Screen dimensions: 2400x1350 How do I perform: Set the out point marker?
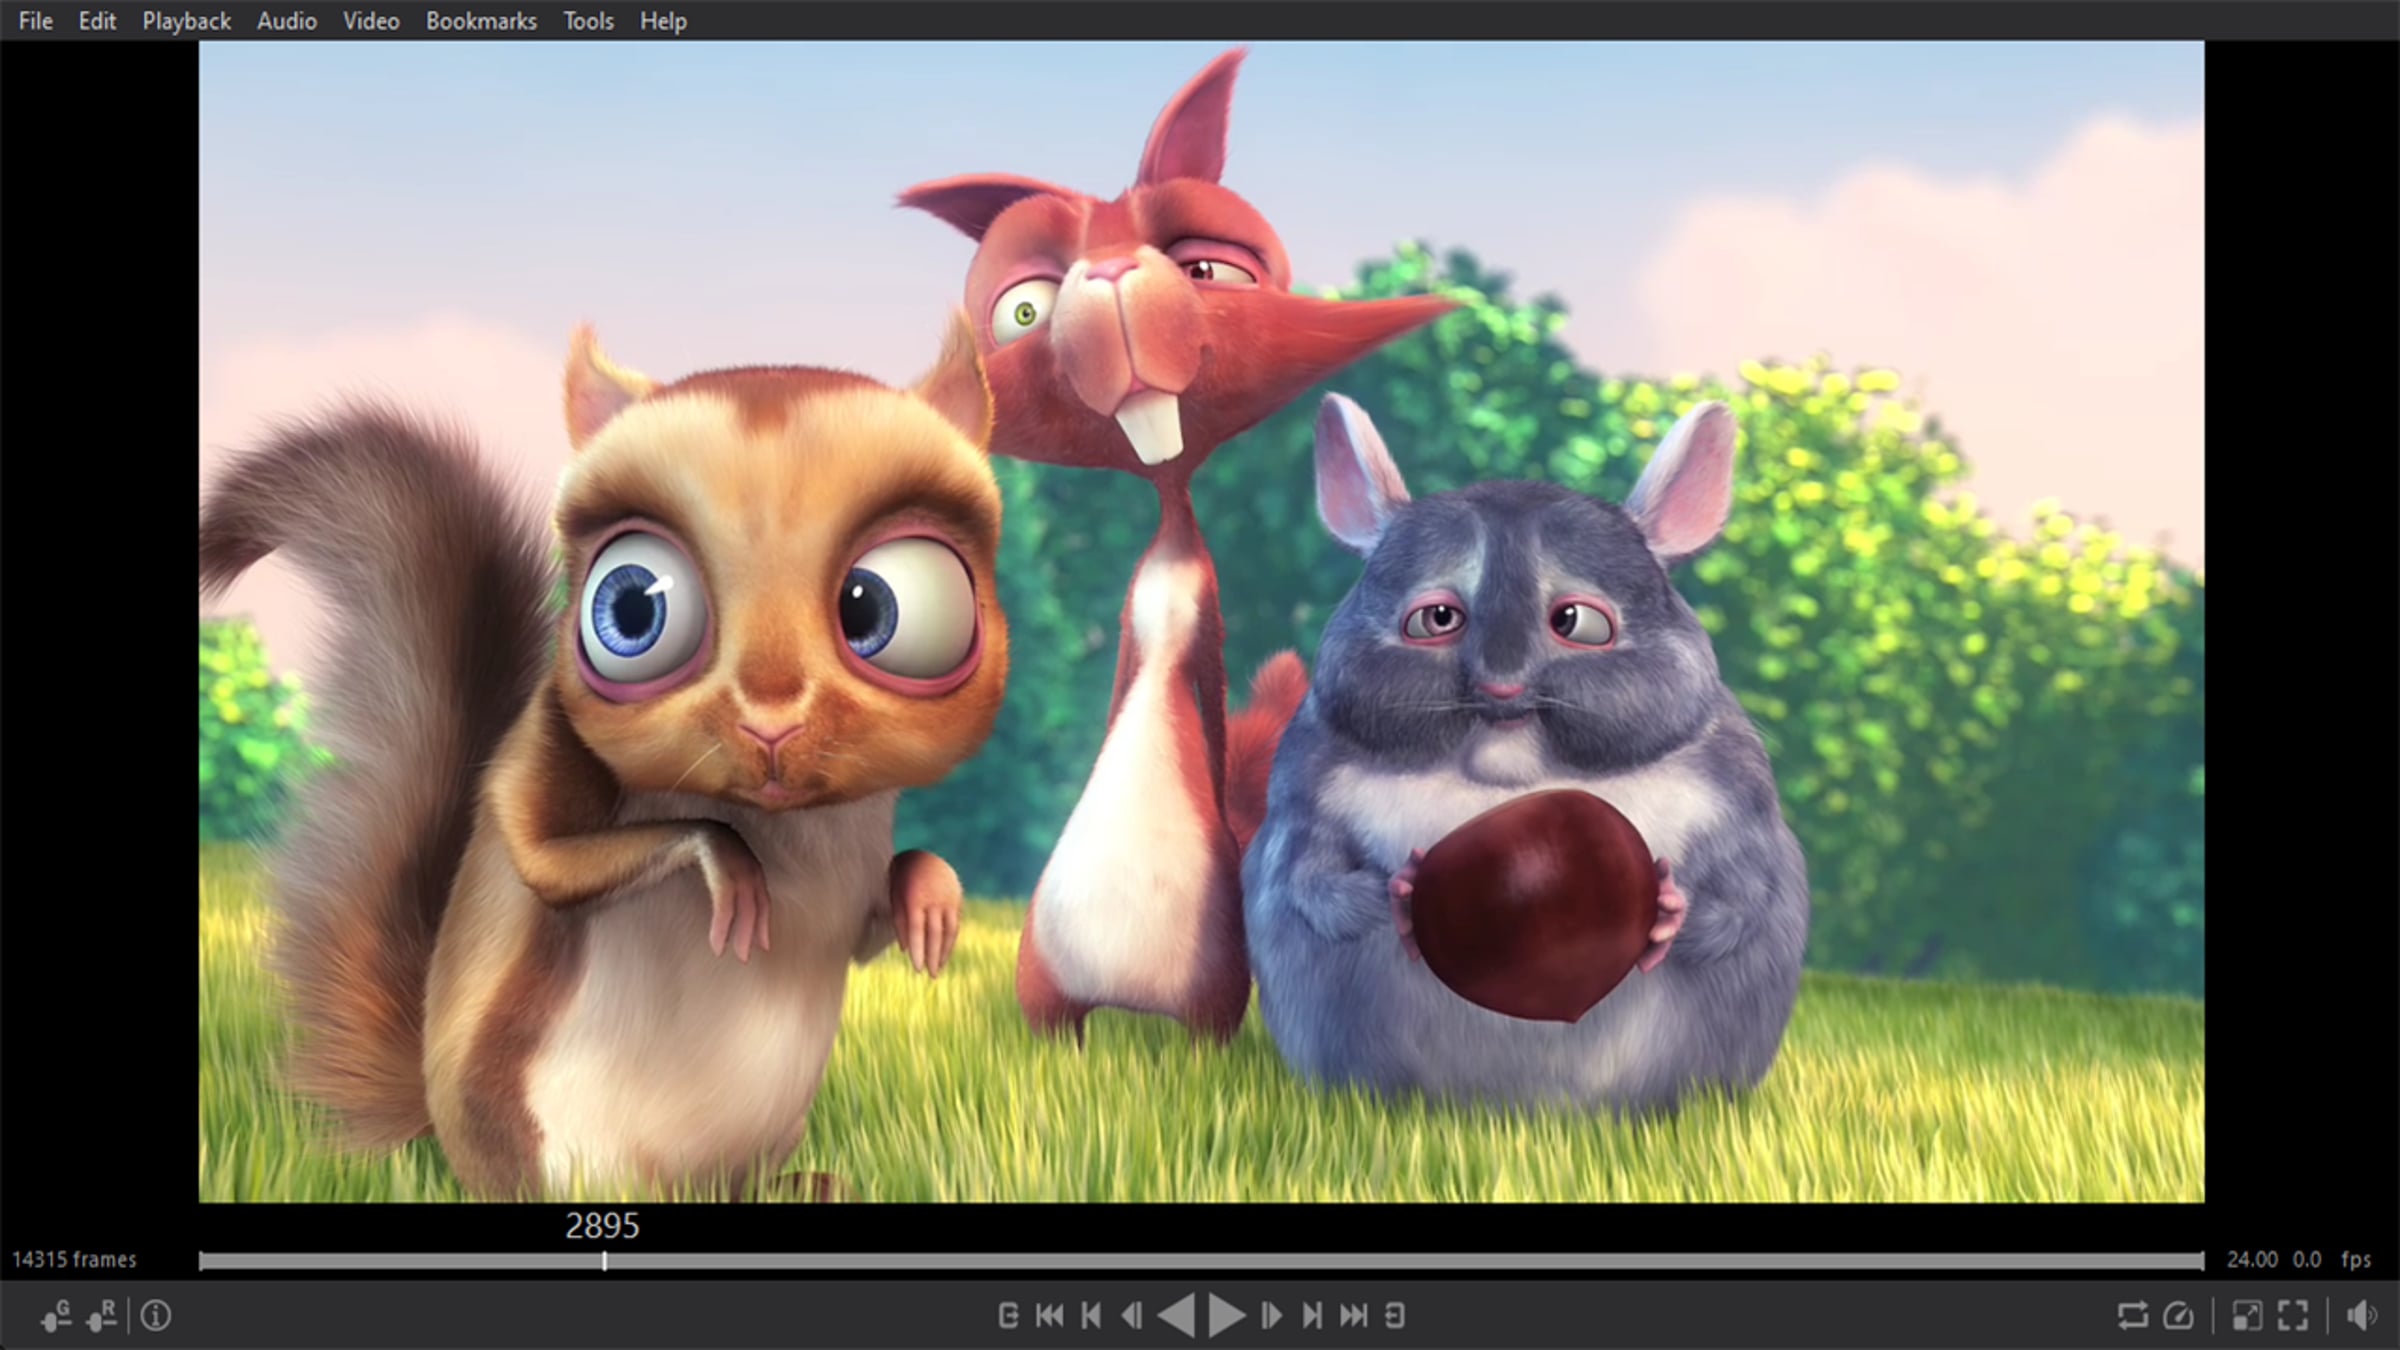click(x=1395, y=1315)
